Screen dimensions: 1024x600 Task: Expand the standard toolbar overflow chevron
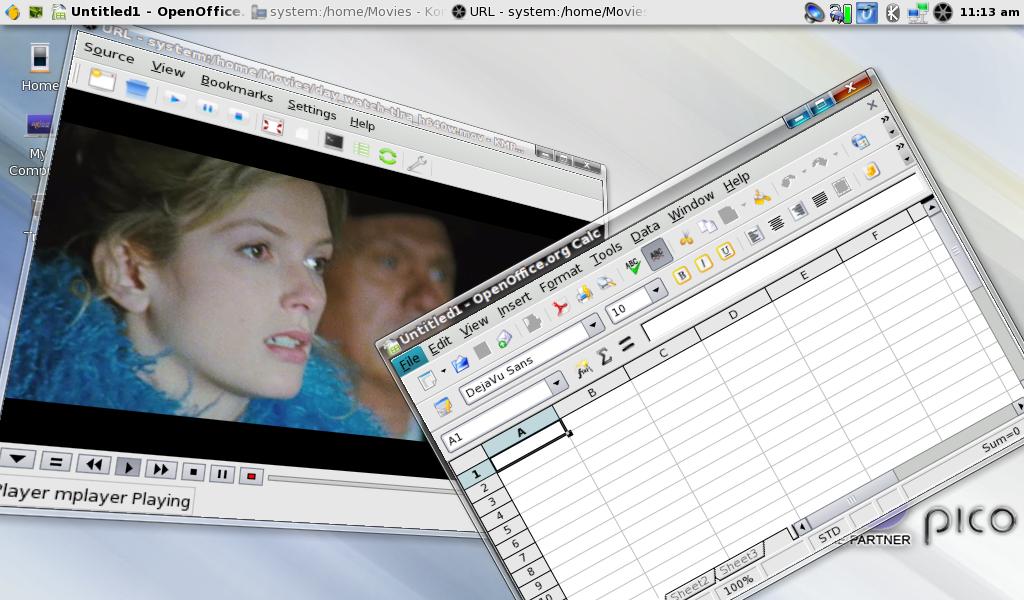point(885,119)
